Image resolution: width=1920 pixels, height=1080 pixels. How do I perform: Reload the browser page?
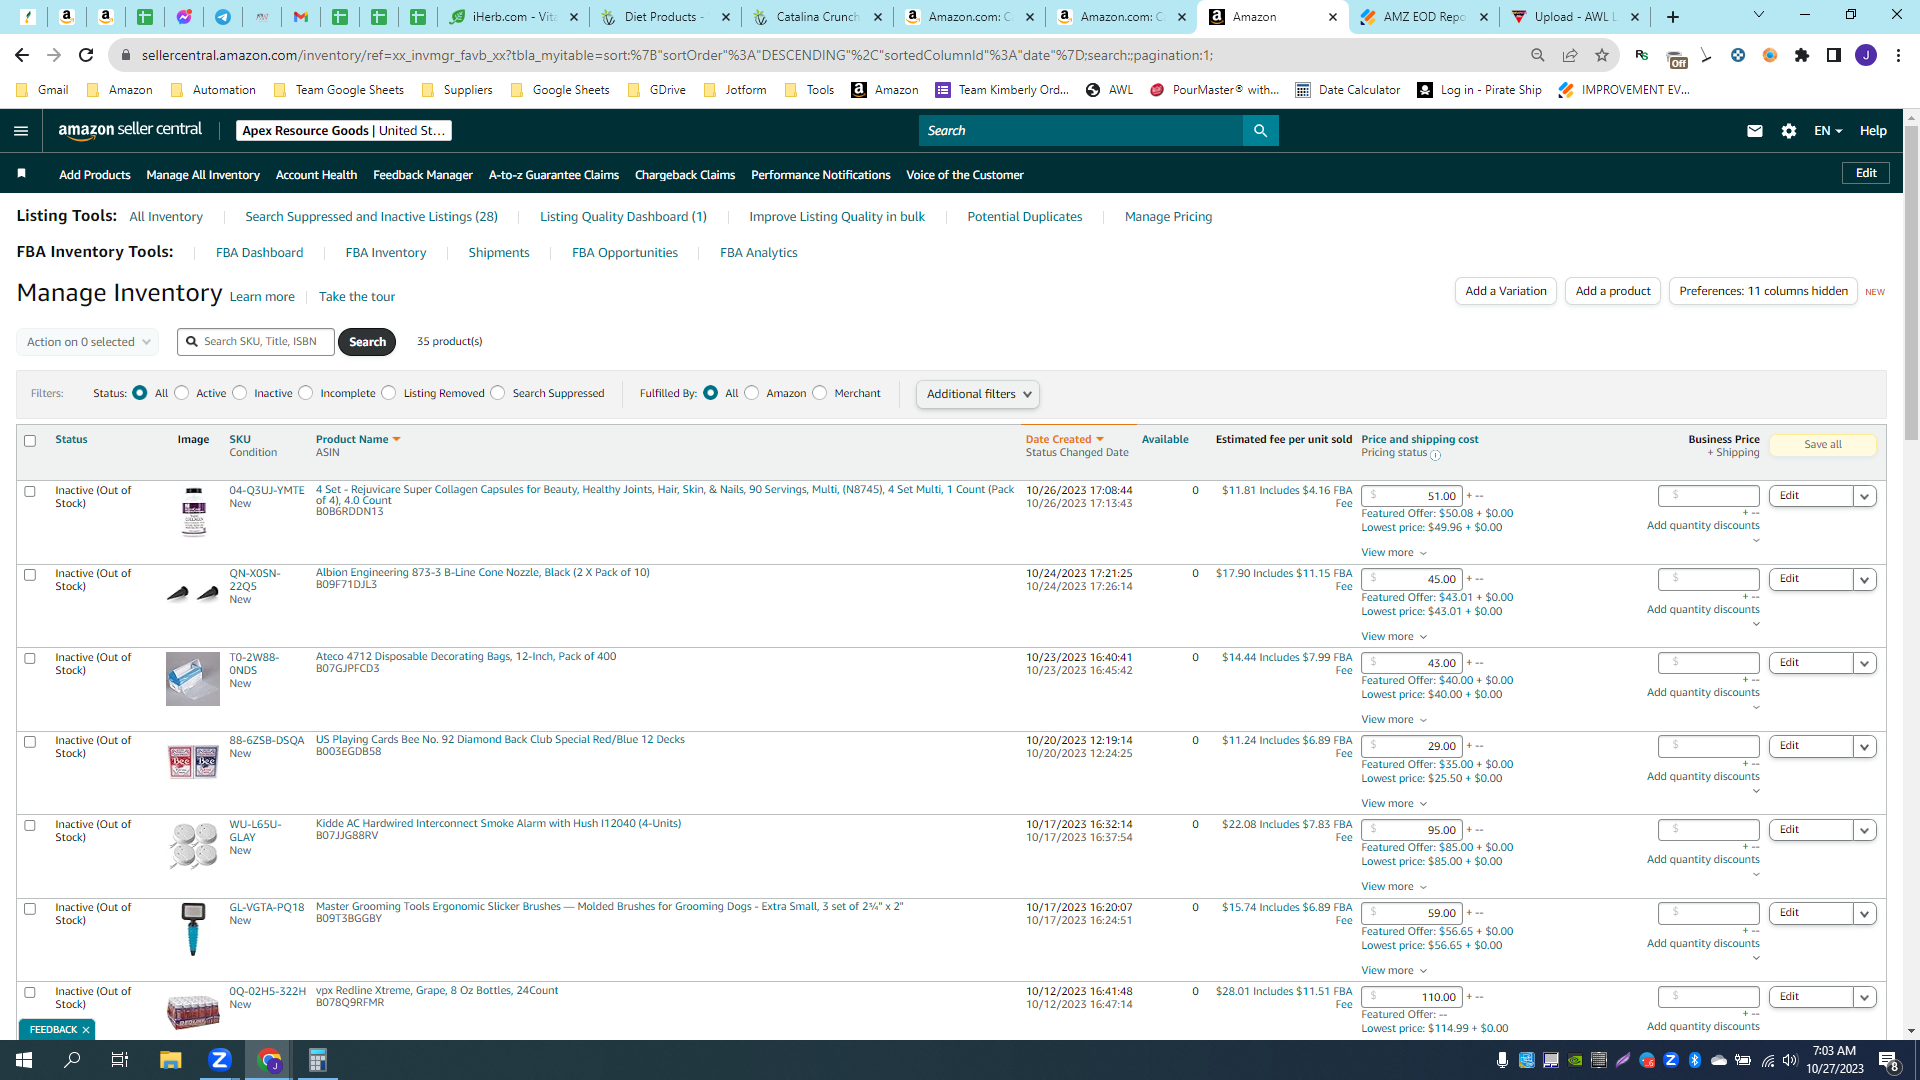tap(86, 55)
